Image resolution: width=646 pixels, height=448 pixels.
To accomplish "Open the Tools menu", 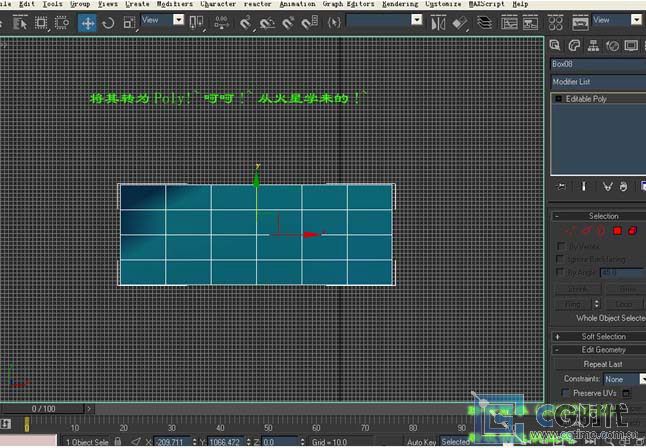I will coord(52,4).
